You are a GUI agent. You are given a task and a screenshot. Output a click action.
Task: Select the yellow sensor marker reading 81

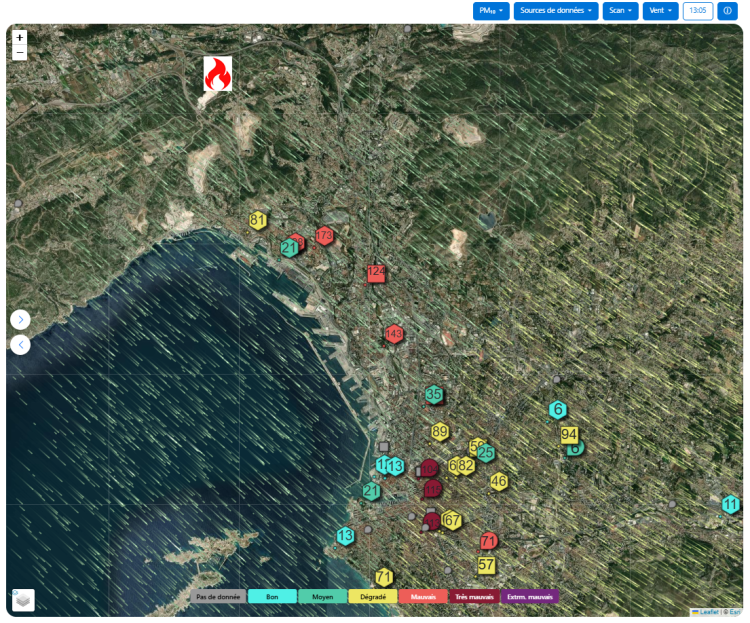tap(257, 220)
